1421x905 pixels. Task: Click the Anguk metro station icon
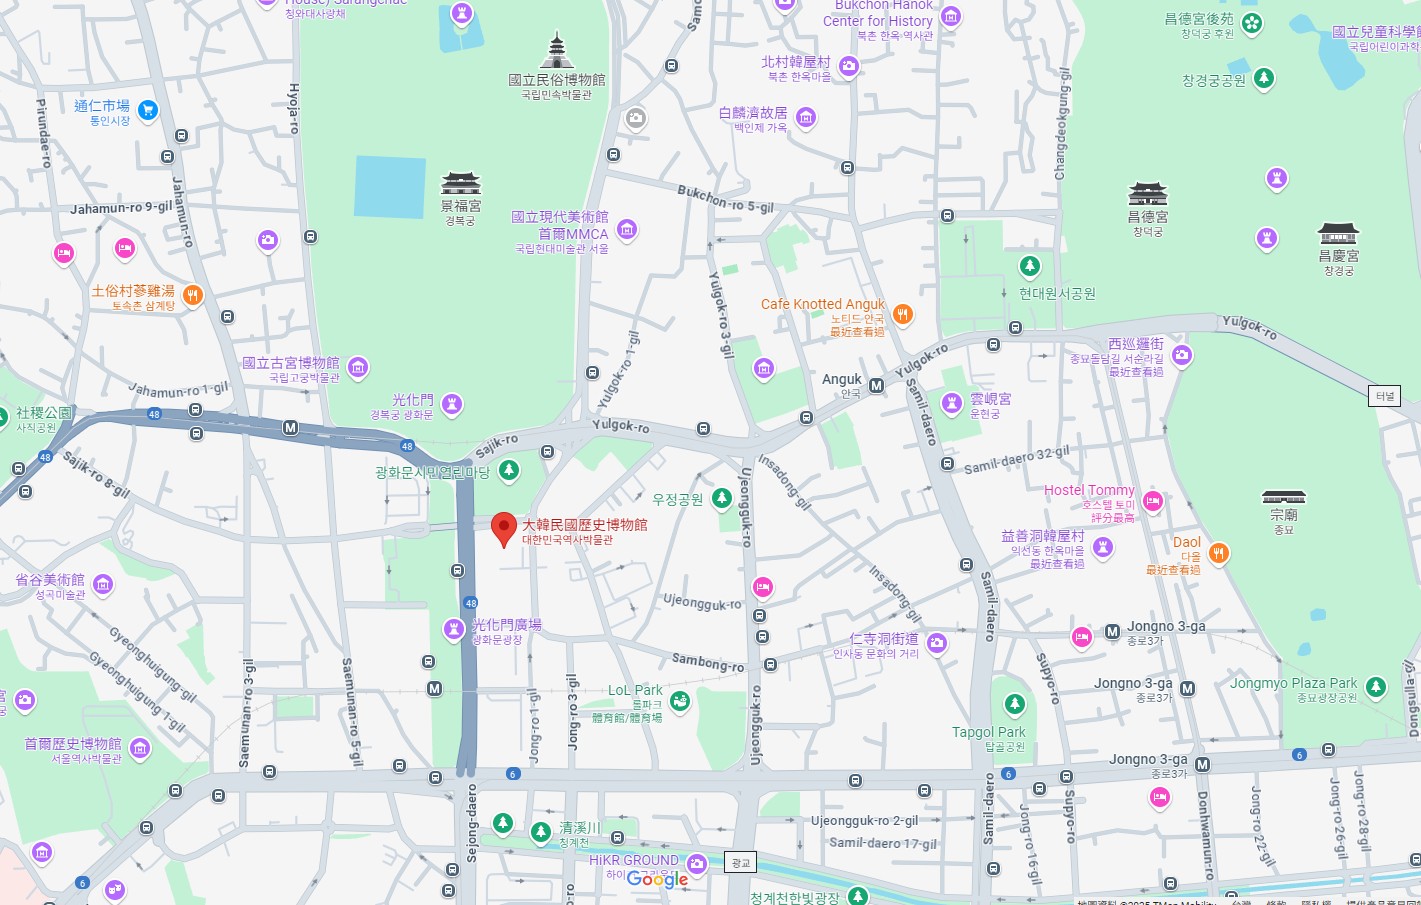[x=876, y=385]
